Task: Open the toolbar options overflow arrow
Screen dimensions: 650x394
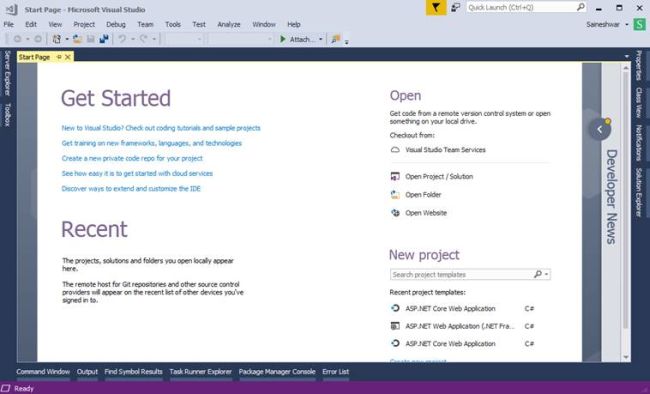Action: tap(347, 41)
